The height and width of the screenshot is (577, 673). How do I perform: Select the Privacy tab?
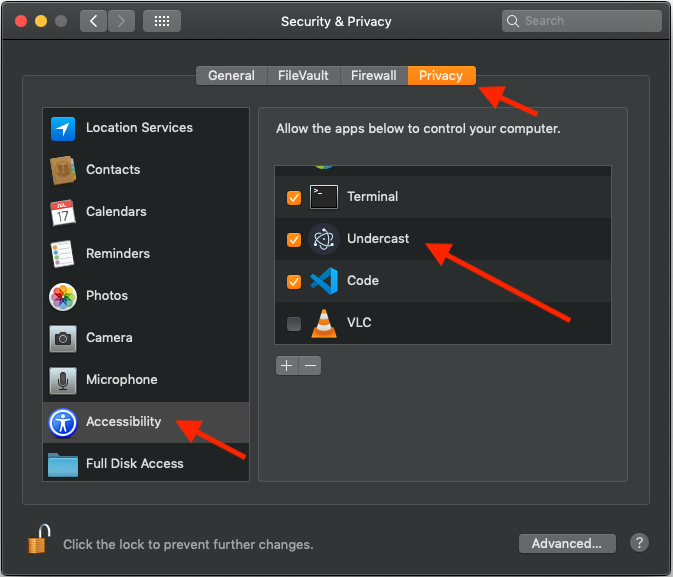click(x=441, y=76)
